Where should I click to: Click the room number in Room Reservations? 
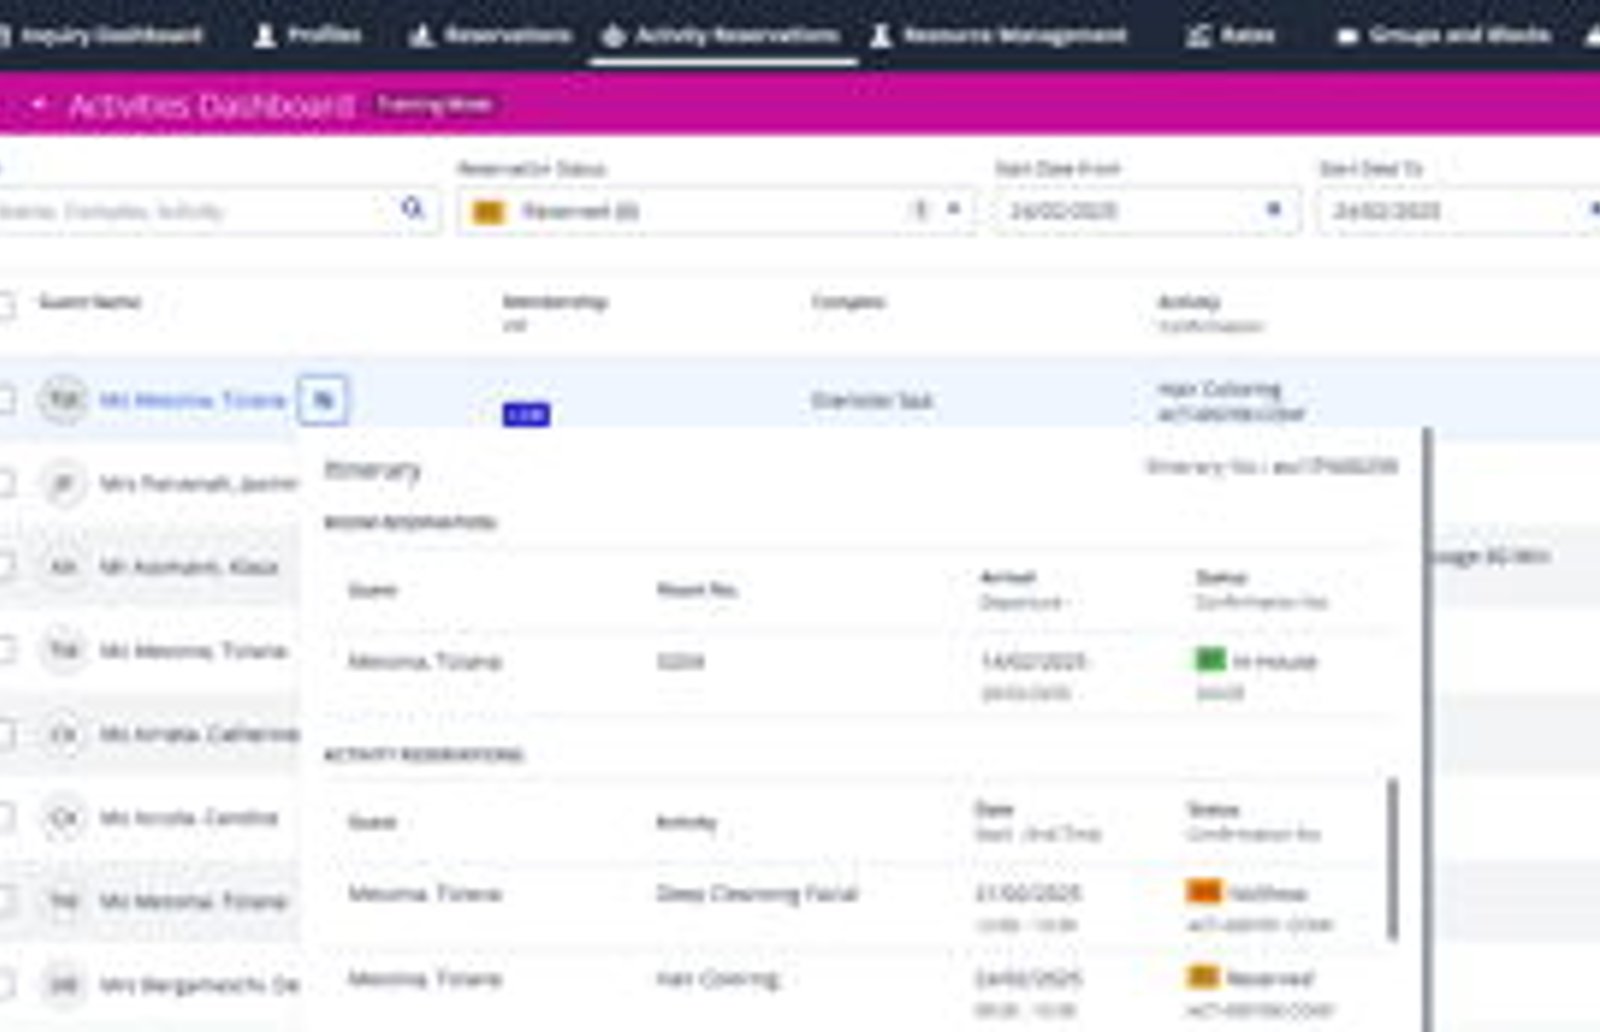pyautogui.click(x=680, y=661)
